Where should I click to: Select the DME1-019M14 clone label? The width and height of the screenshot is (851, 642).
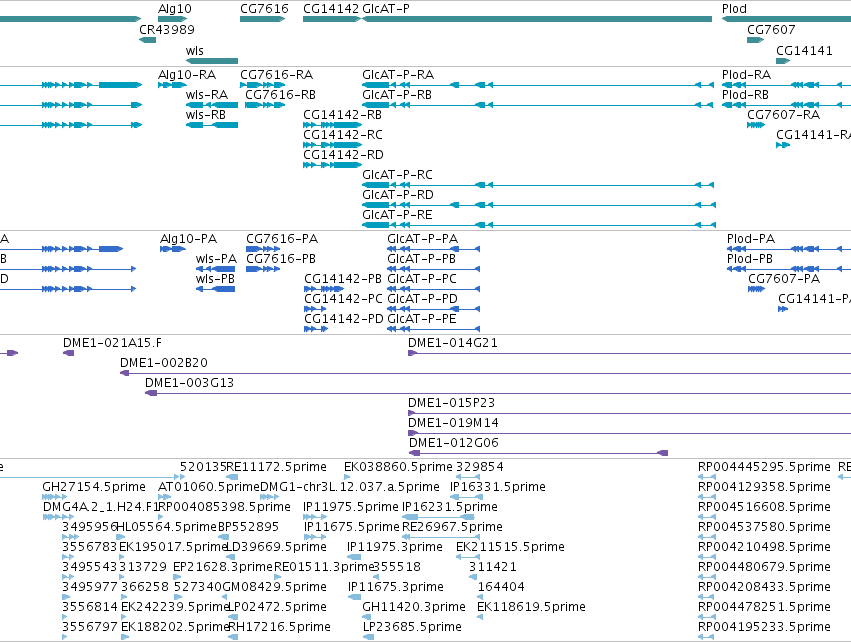click(x=453, y=423)
